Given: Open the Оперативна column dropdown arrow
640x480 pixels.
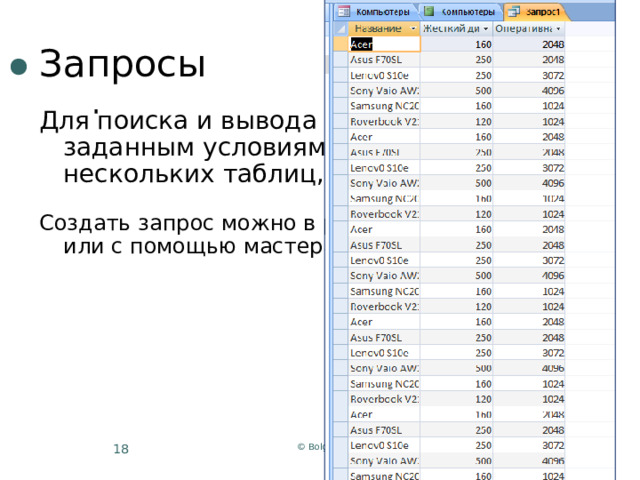Looking at the screenshot, I should [558, 29].
